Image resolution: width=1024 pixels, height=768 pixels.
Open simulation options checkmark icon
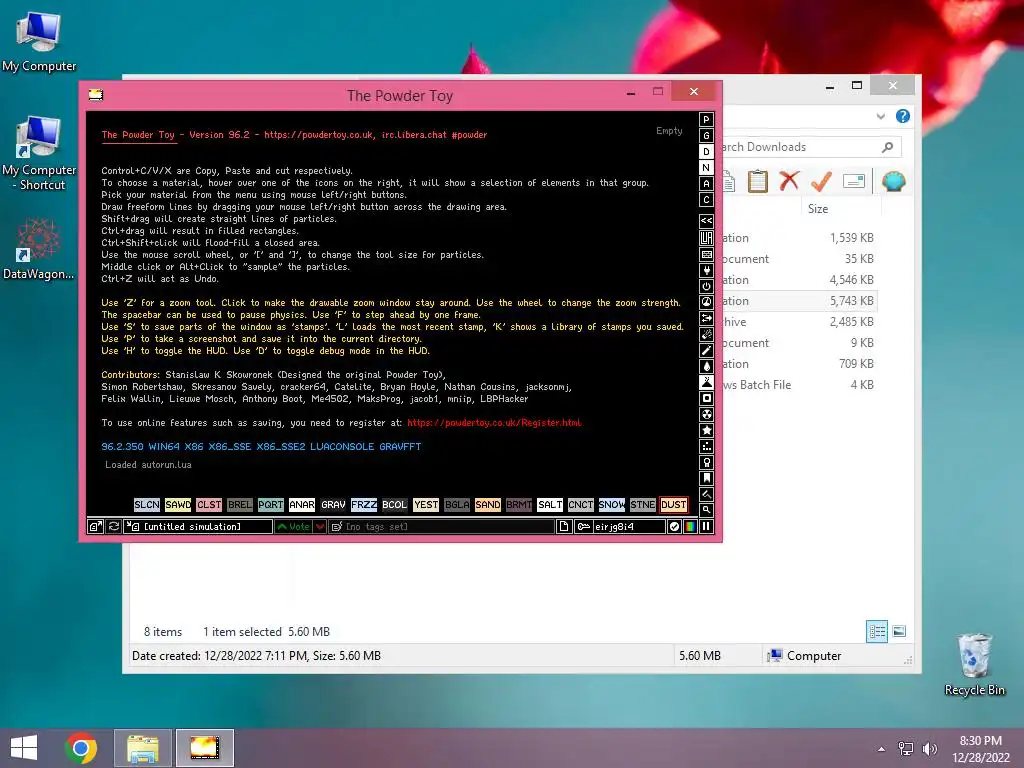pos(675,526)
